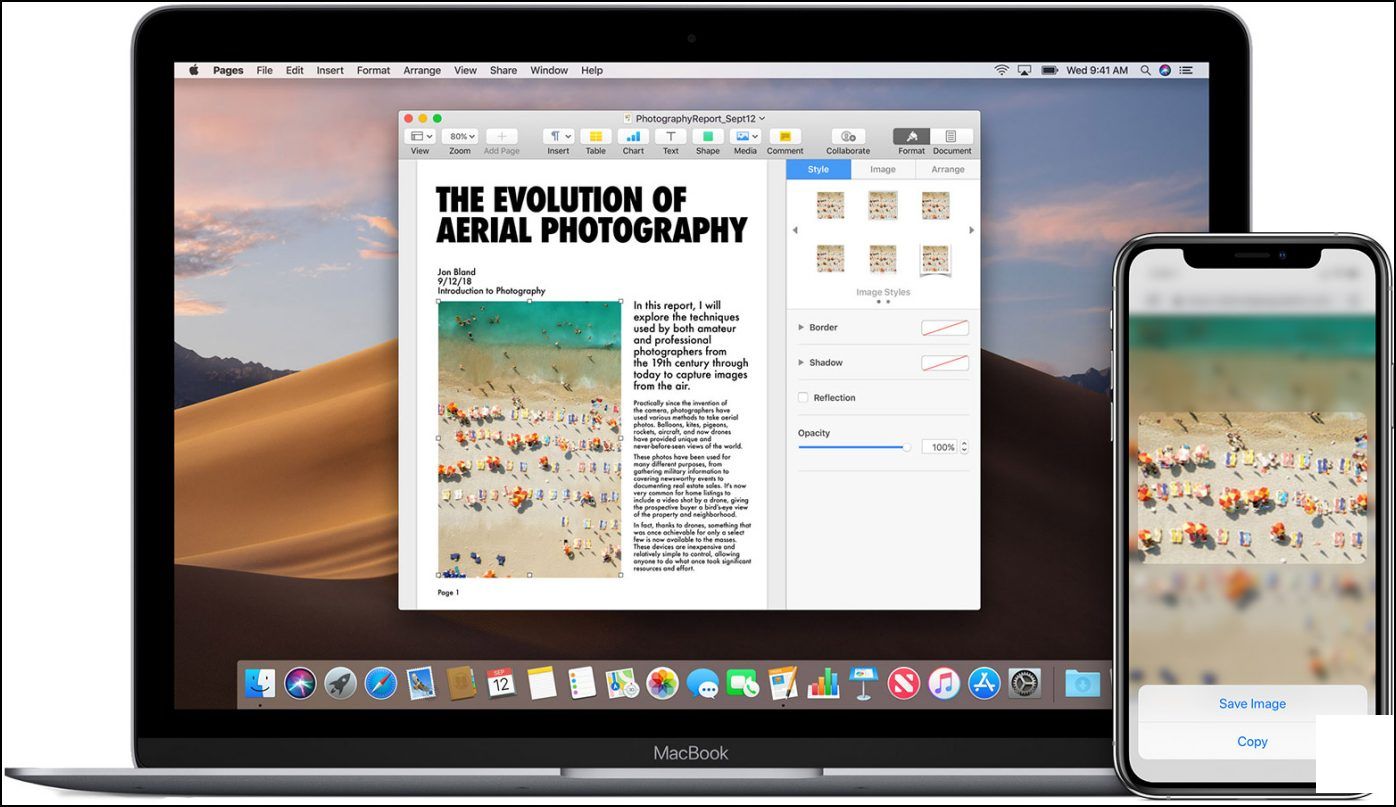Open Numbers from the Dock

coord(822,683)
